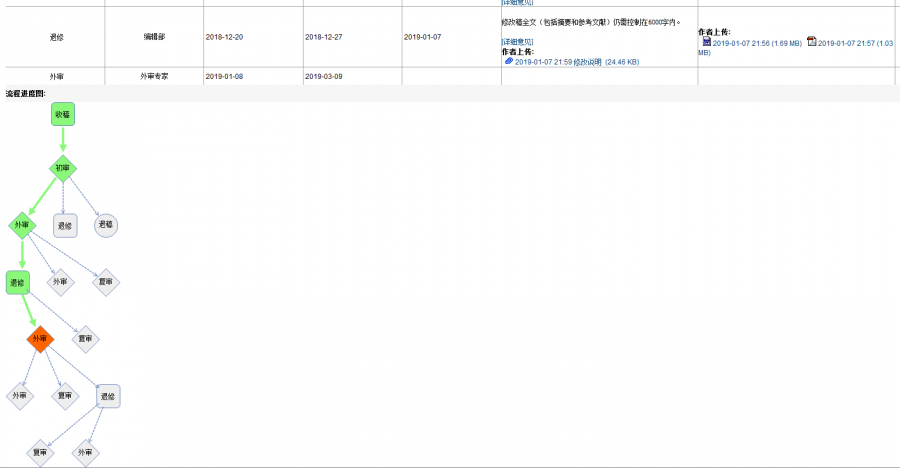
Task: Select the bottom 复审 diamond under gray 退修
Action: pyautogui.click(x=40, y=452)
